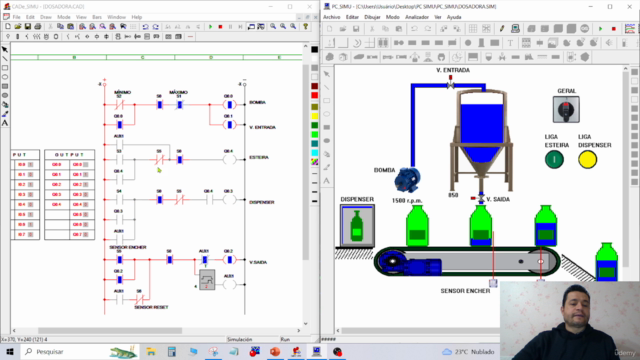Toggle the rightmost Q0.1 output bit box
The height and width of the screenshot is (360, 640).
(86, 174)
